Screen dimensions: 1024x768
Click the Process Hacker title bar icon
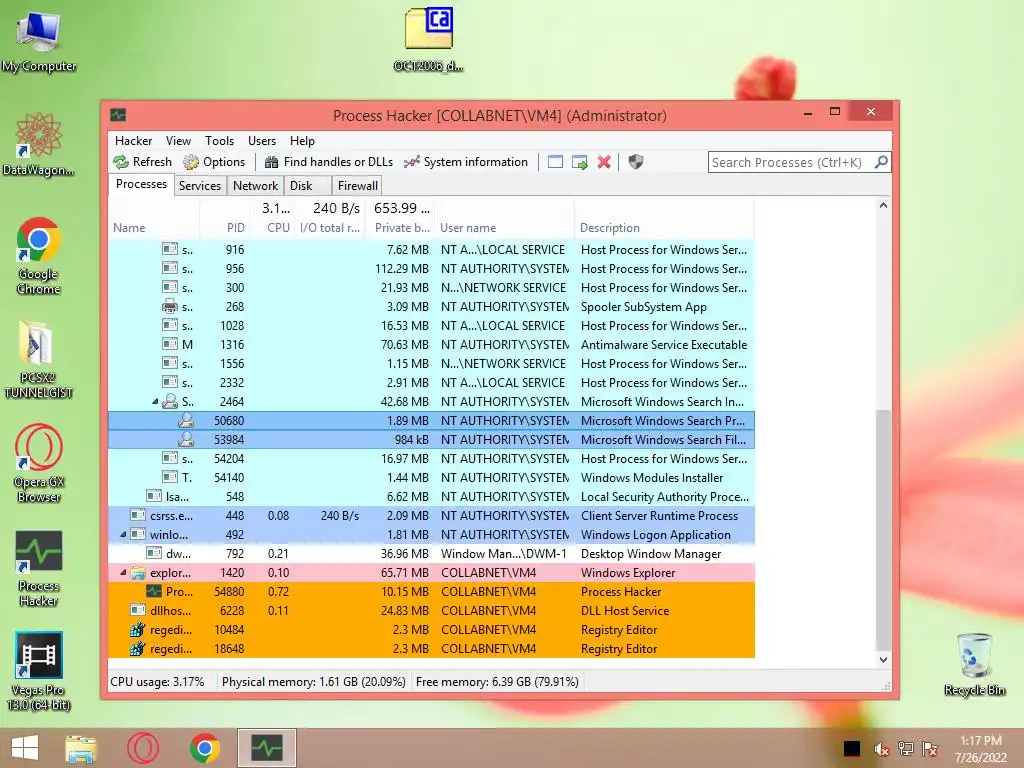click(118, 116)
